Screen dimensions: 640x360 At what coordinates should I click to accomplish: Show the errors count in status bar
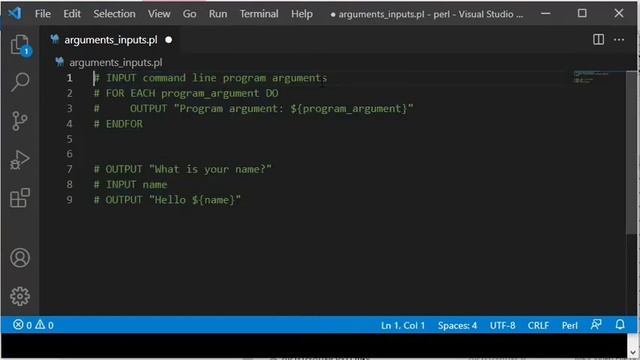(22, 325)
